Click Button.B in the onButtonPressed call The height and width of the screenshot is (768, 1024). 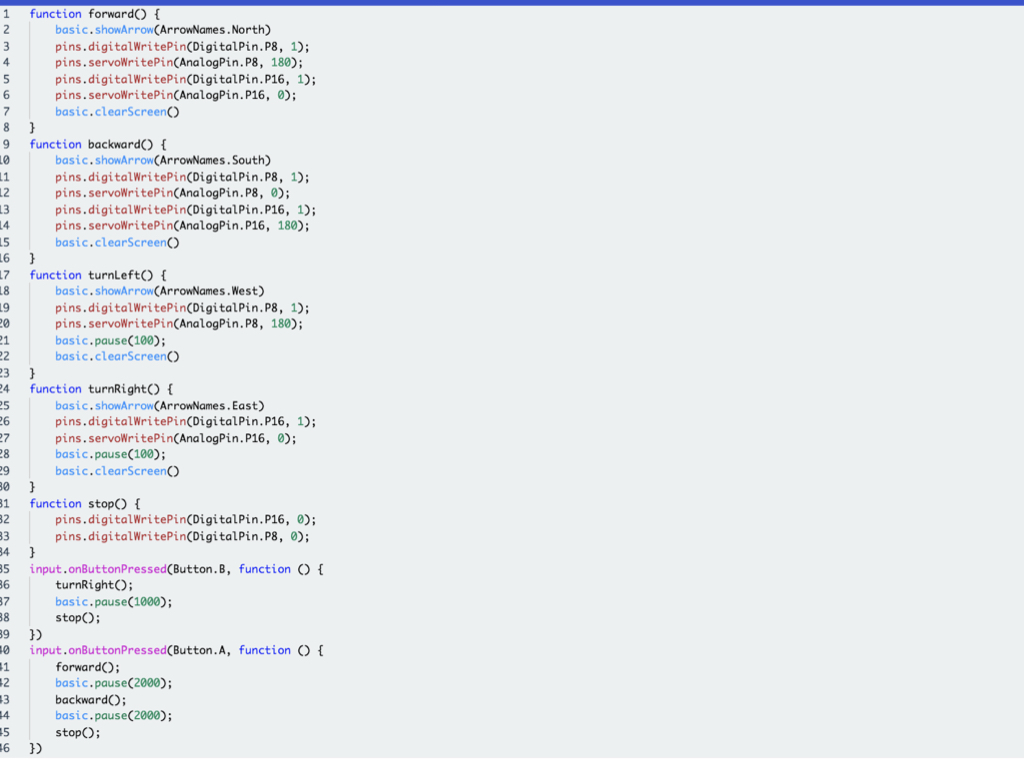(199, 569)
